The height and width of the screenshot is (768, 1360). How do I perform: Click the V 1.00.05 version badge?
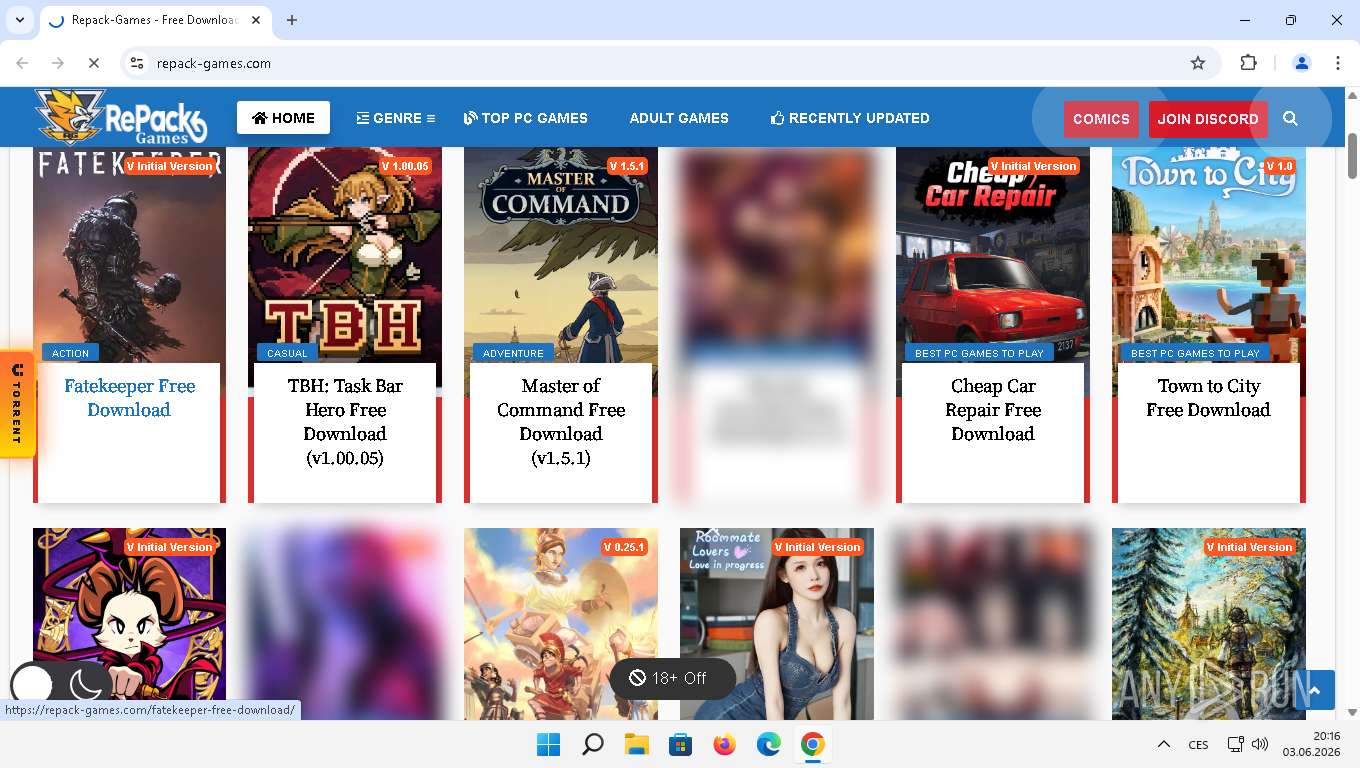(405, 166)
